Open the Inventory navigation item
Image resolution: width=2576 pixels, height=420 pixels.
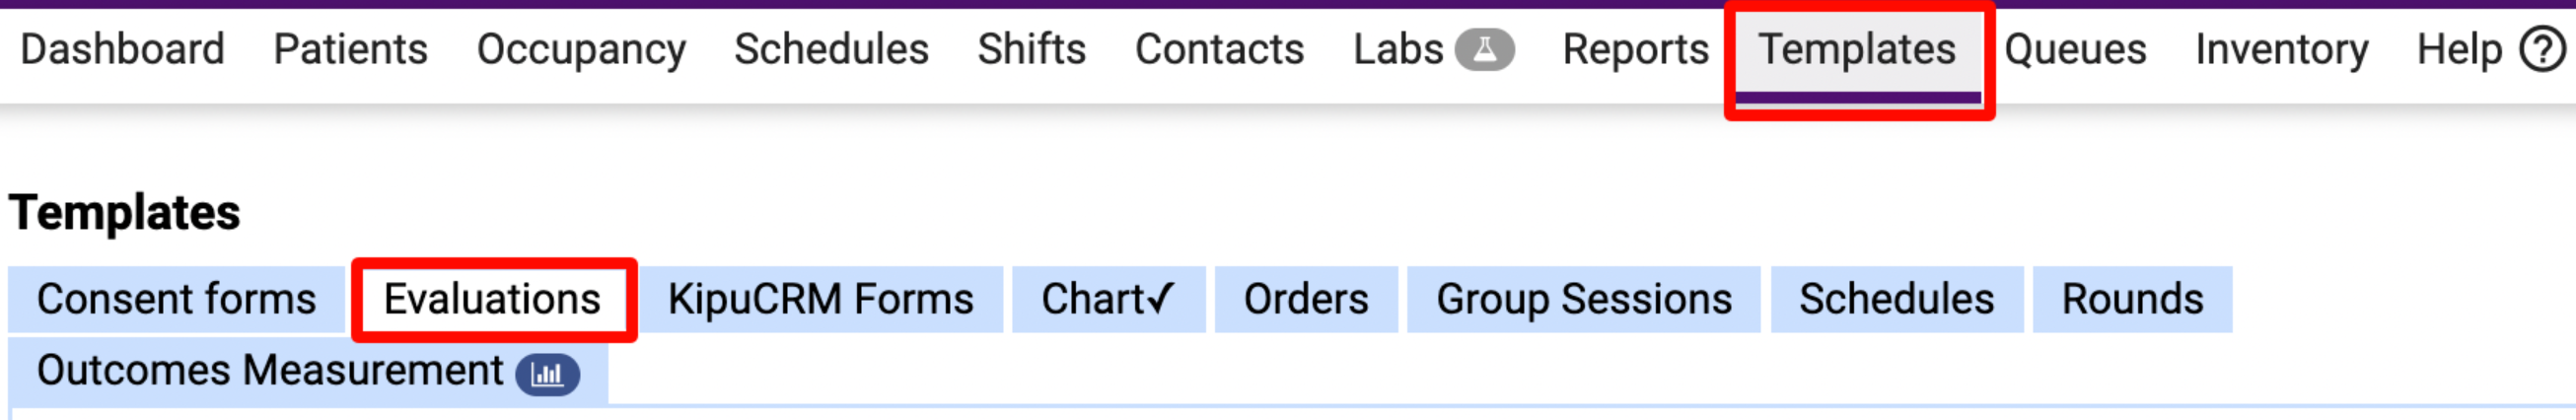[x=2281, y=50]
